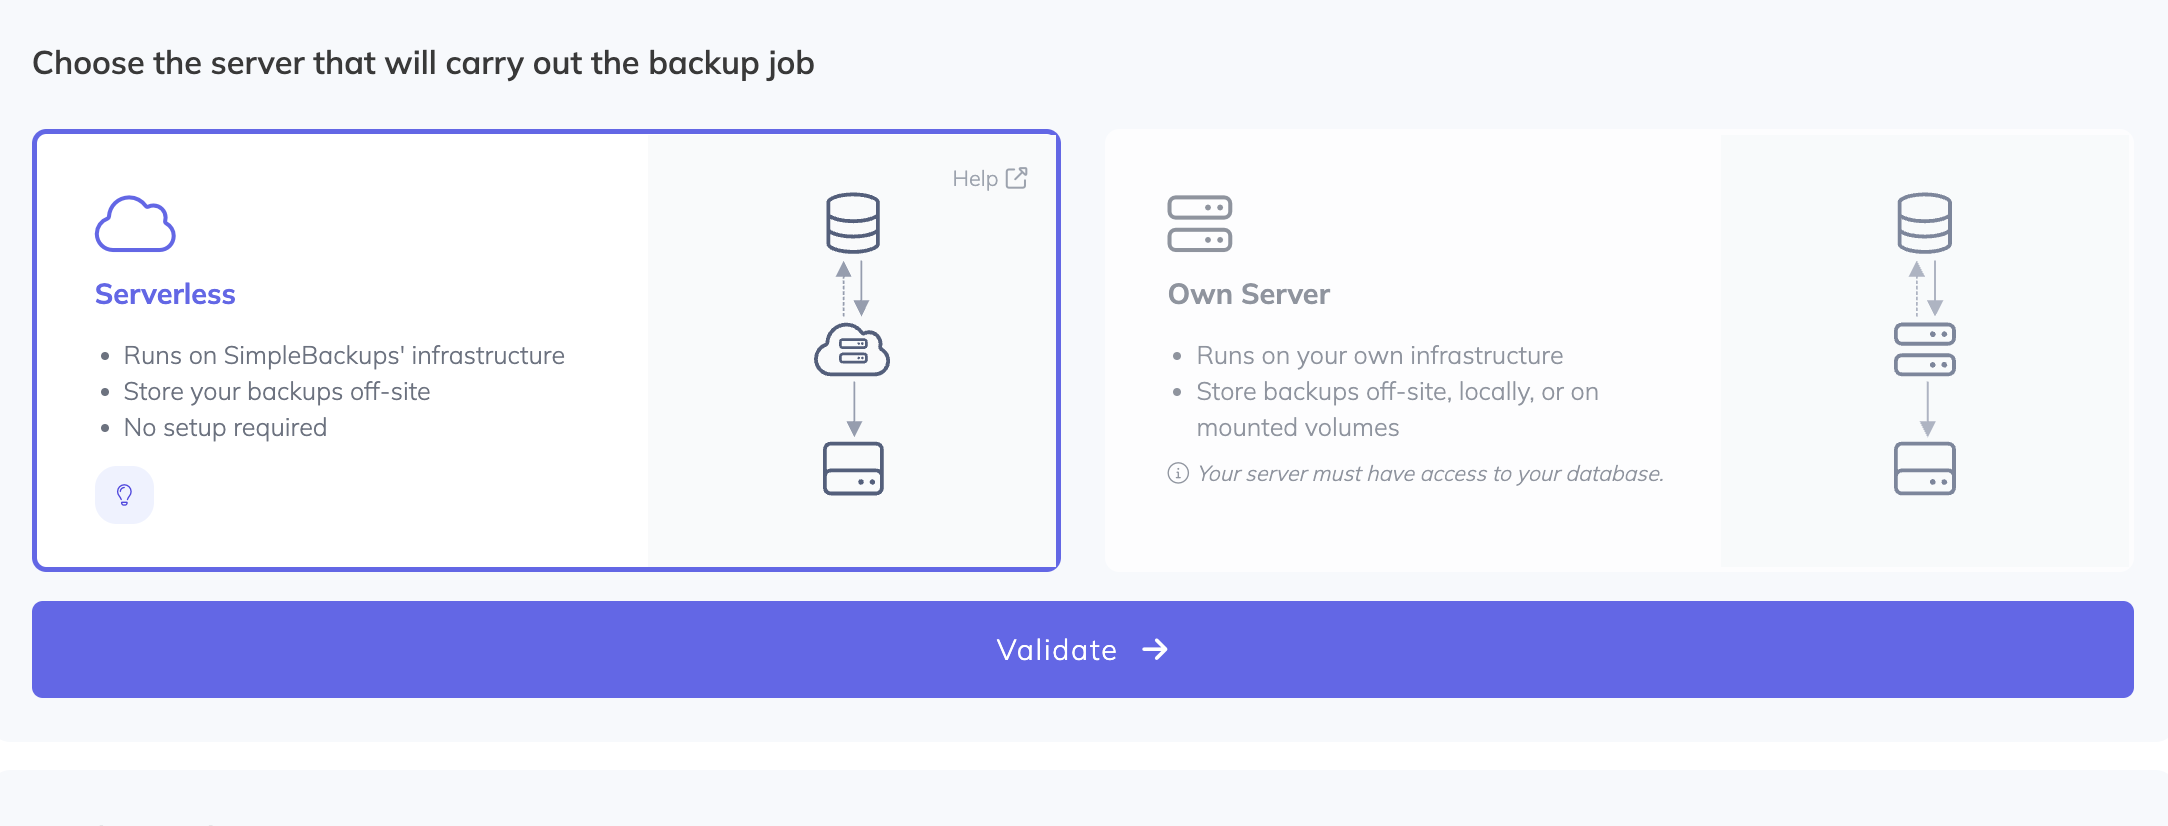Viewport: 2168px width, 826px height.
Task: Click the server rack icon in Own Server diagram
Action: click(x=1924, y=349)
